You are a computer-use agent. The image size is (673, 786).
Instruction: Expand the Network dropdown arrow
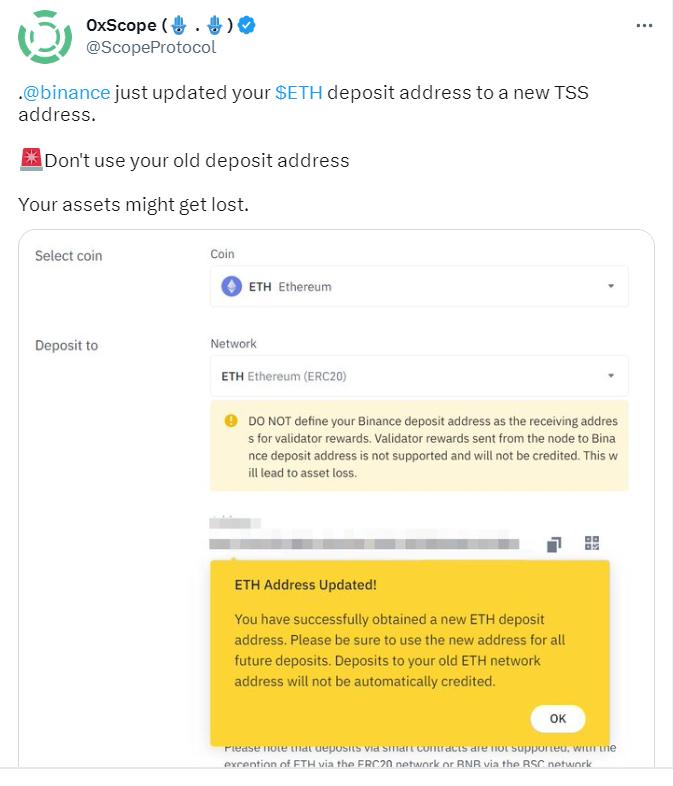pyautogui.click(x=611, y=377)
